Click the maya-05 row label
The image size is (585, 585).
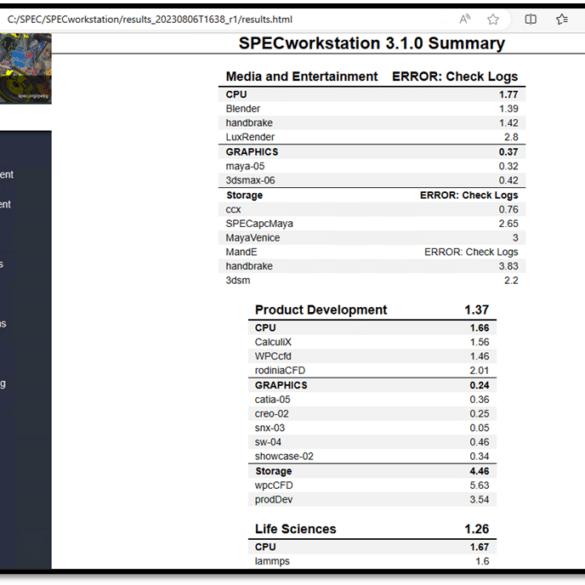pos(245,166)
